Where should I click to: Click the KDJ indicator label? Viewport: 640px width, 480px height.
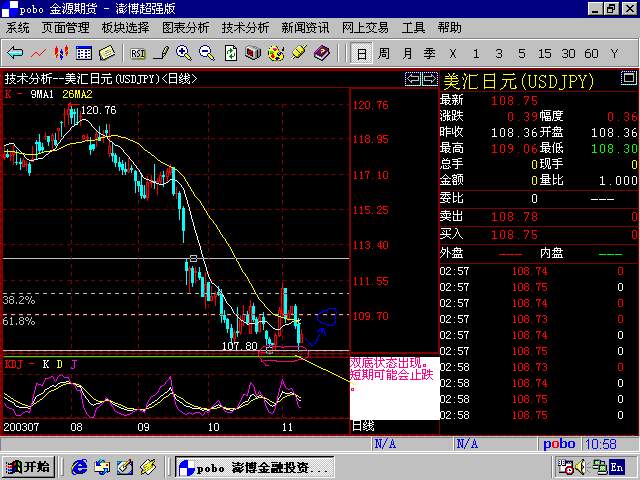tap(14, 364)
